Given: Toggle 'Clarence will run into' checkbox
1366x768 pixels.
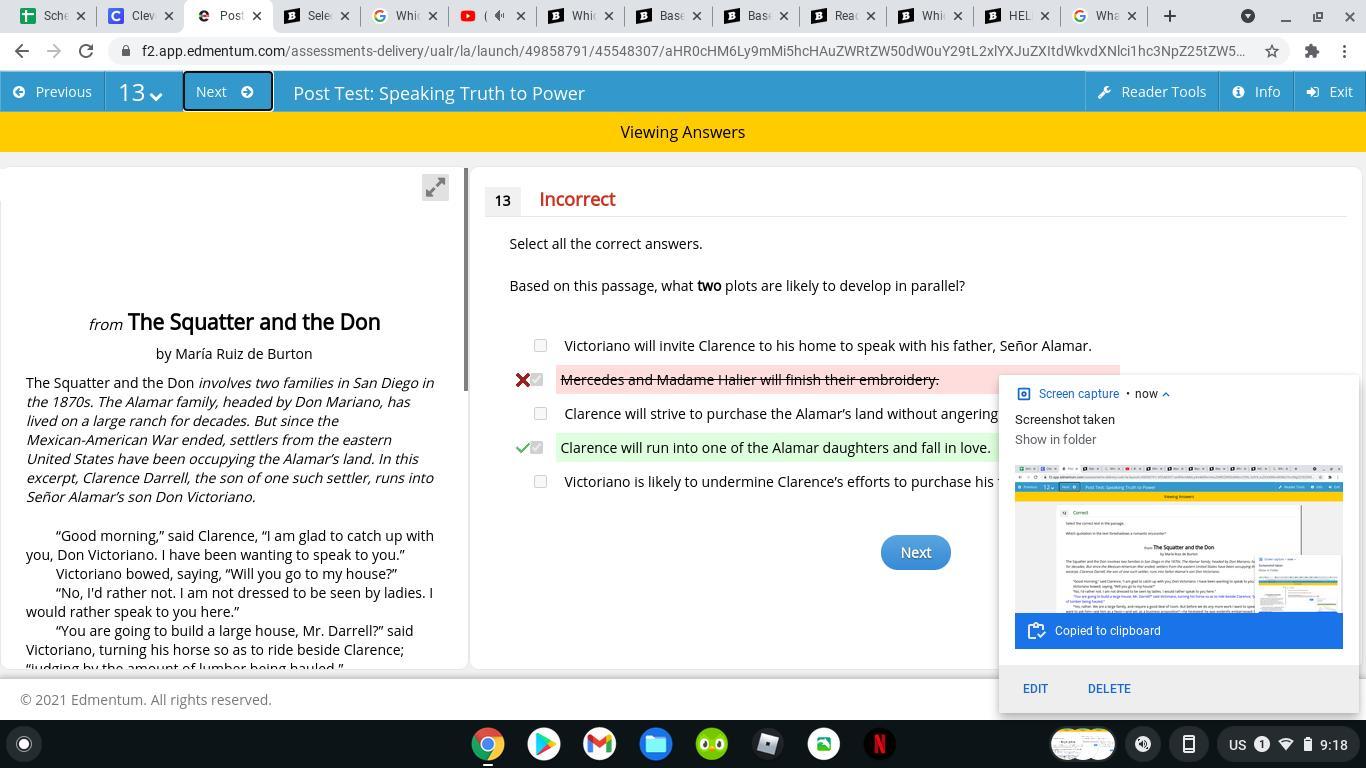Looking at the screenshot, I should tap(537, 447).
